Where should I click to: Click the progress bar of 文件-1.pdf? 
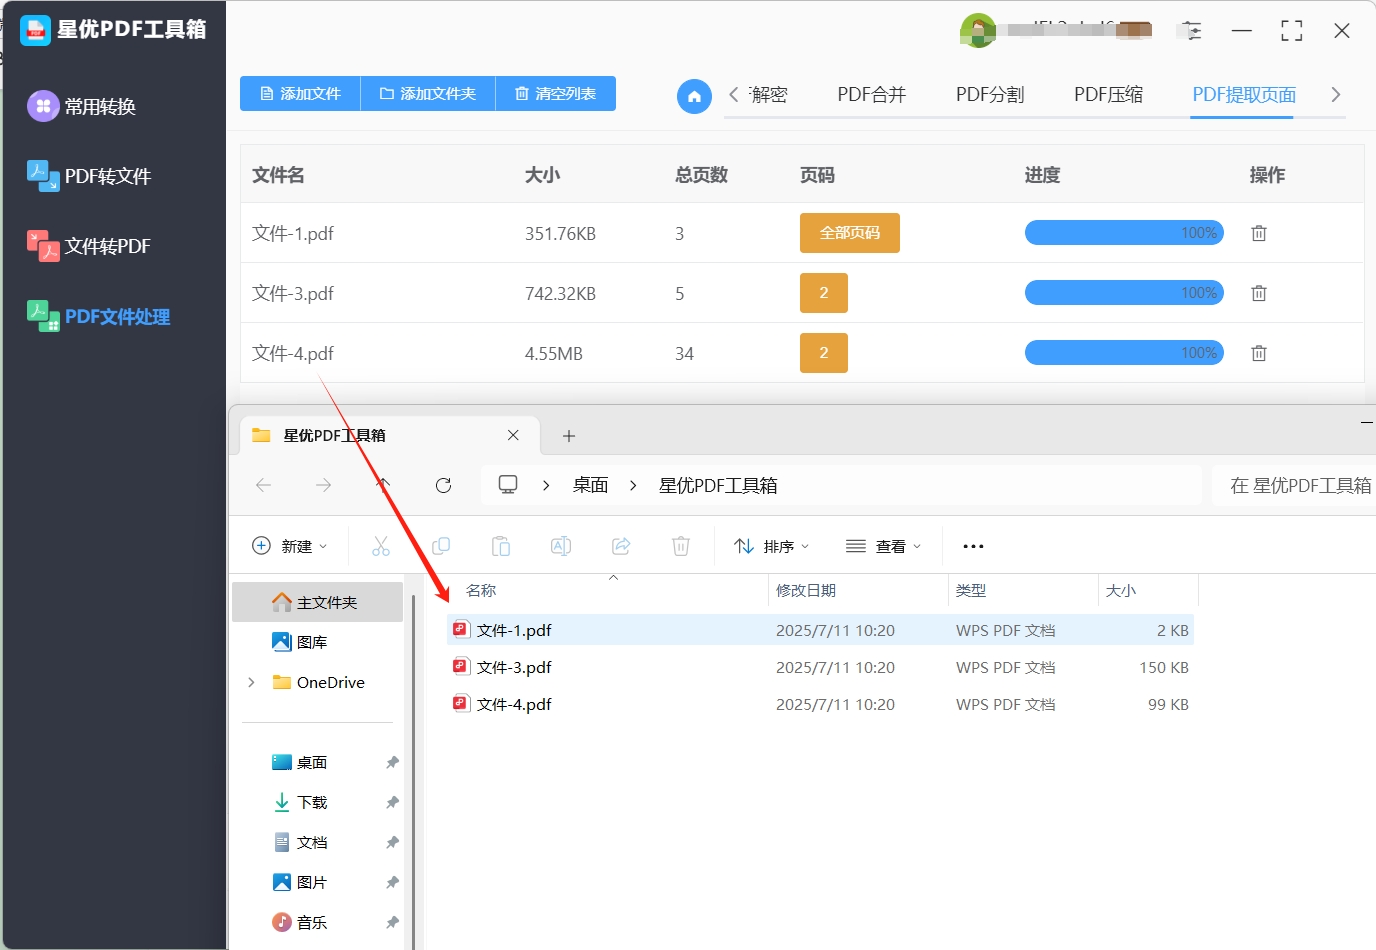(1124, 233)
